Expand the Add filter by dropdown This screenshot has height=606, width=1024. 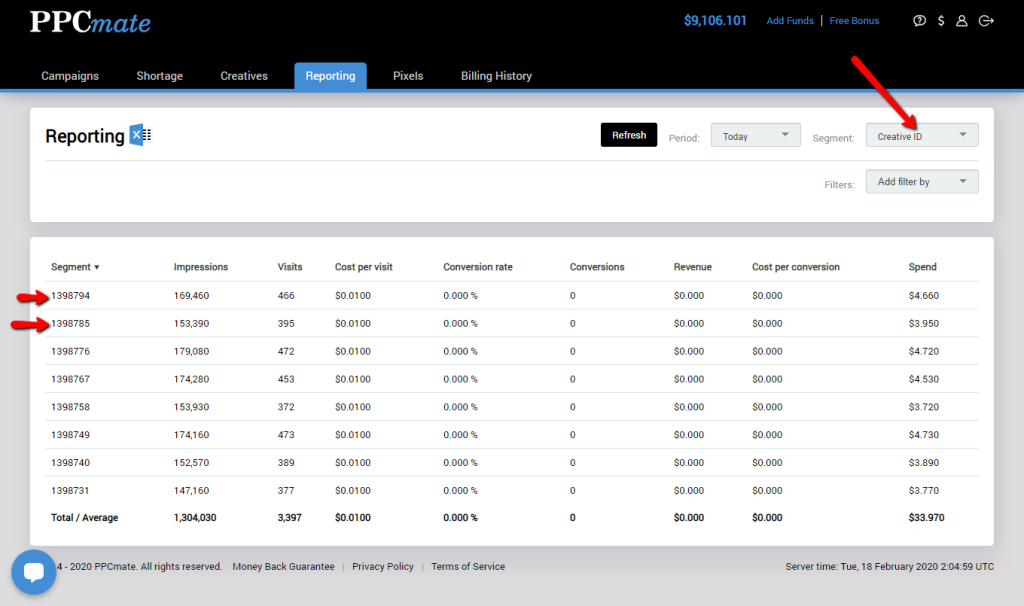tap(921, 182)
